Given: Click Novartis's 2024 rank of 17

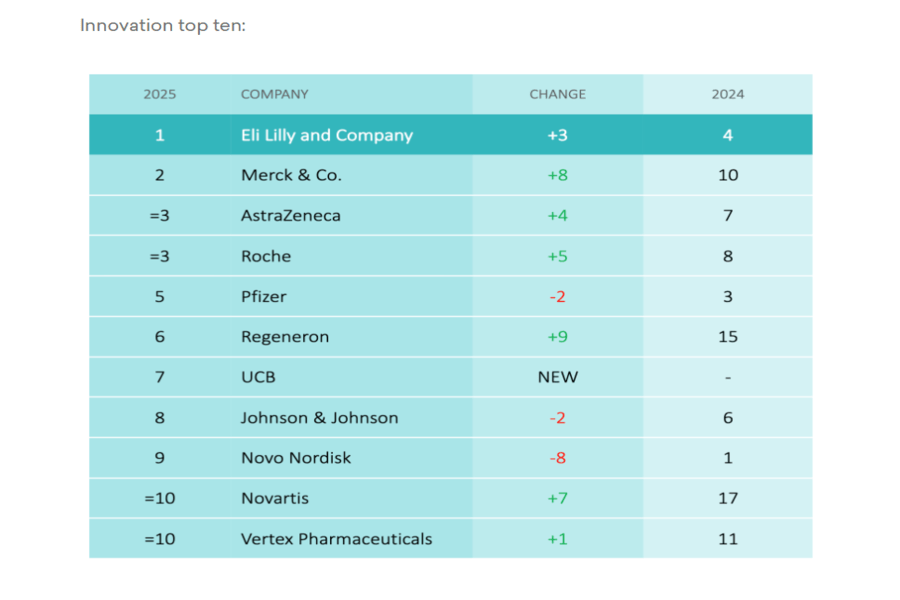Looking at the screenshot, I should (x=727, y=498).
